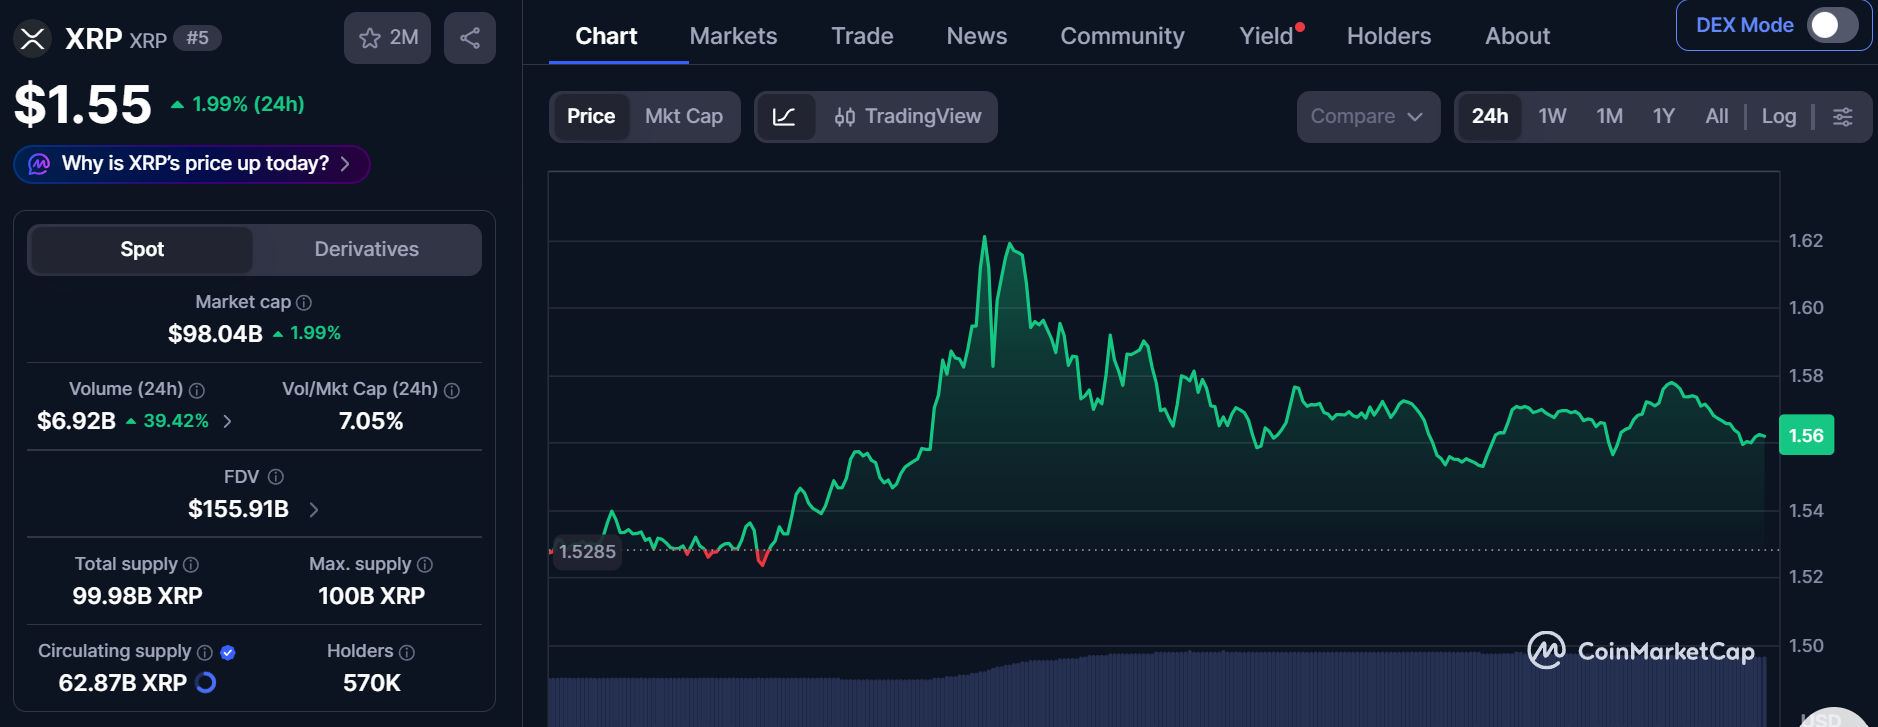
Task: Select 24h time range
Action: pyautogui.click(x=1490, y=117)
